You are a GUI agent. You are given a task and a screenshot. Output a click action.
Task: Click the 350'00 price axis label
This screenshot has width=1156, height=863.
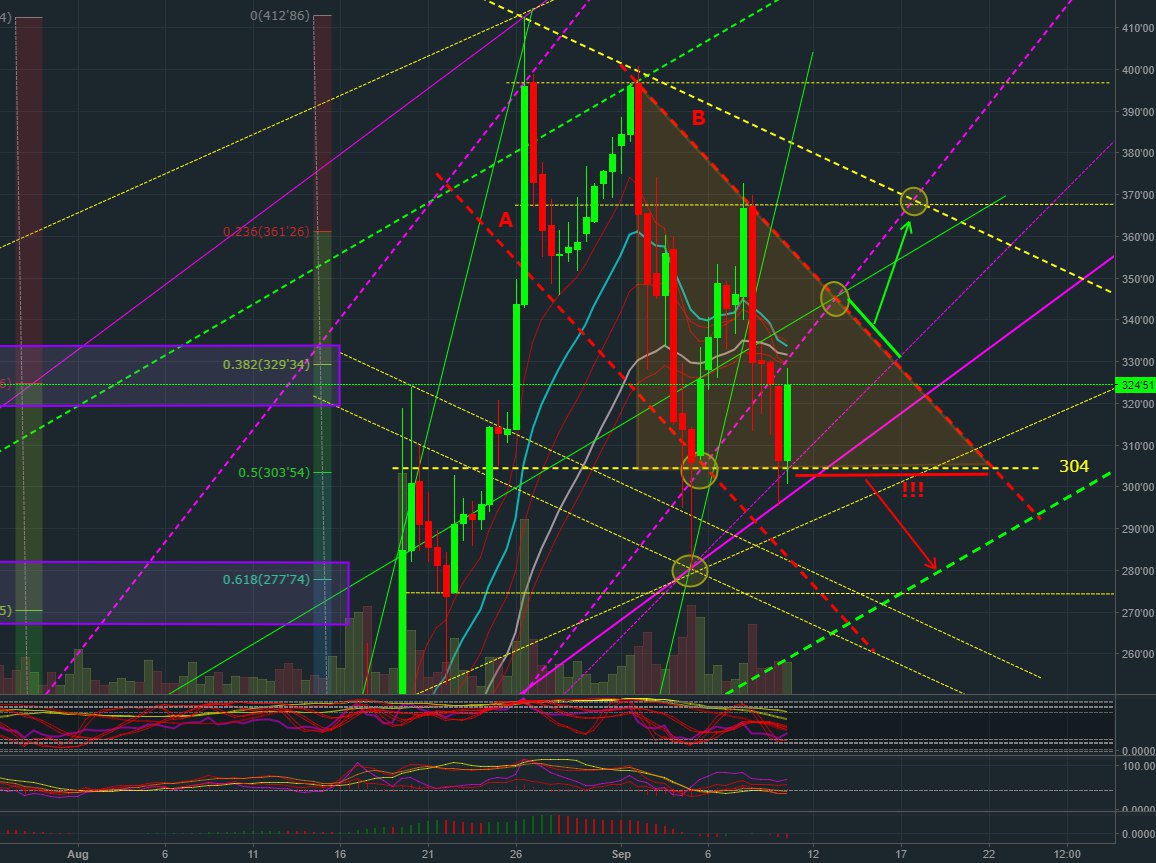coord(1138,279)
